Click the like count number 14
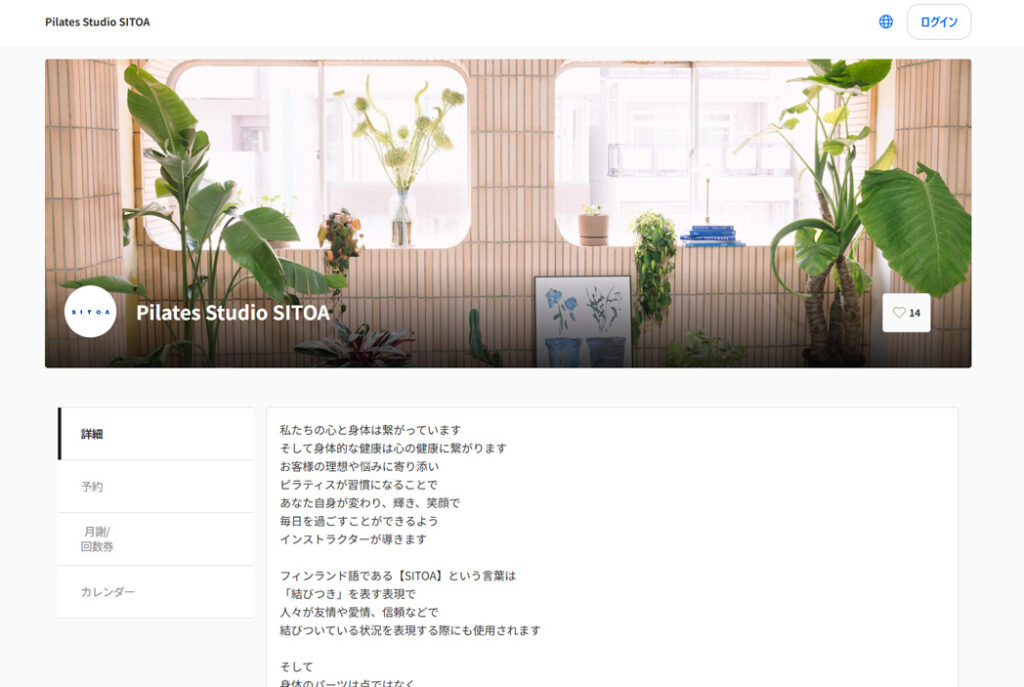The height and width of the screenshot is (687, 1024). pyautogui.click(x=915, y=313)
